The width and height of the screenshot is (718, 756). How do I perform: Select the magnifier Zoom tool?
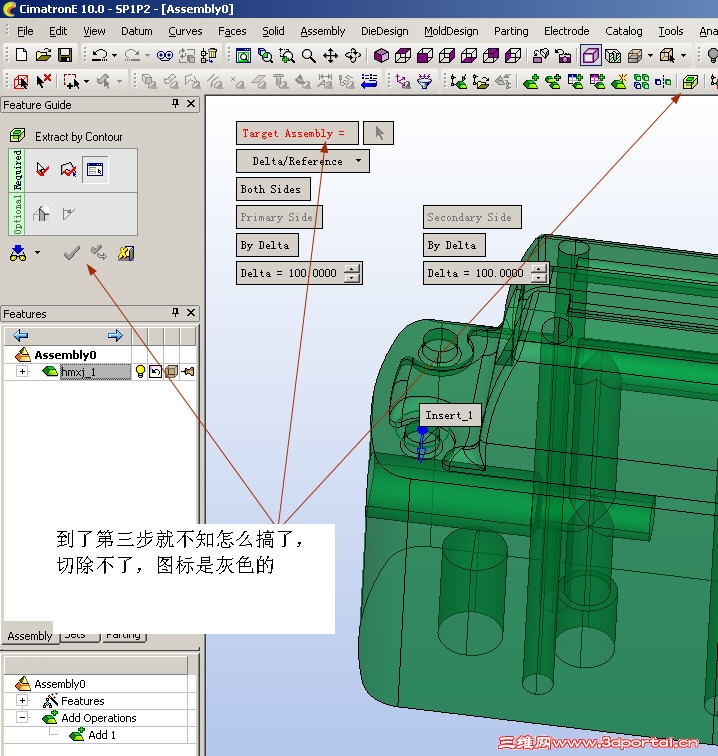tap(309, 56)
